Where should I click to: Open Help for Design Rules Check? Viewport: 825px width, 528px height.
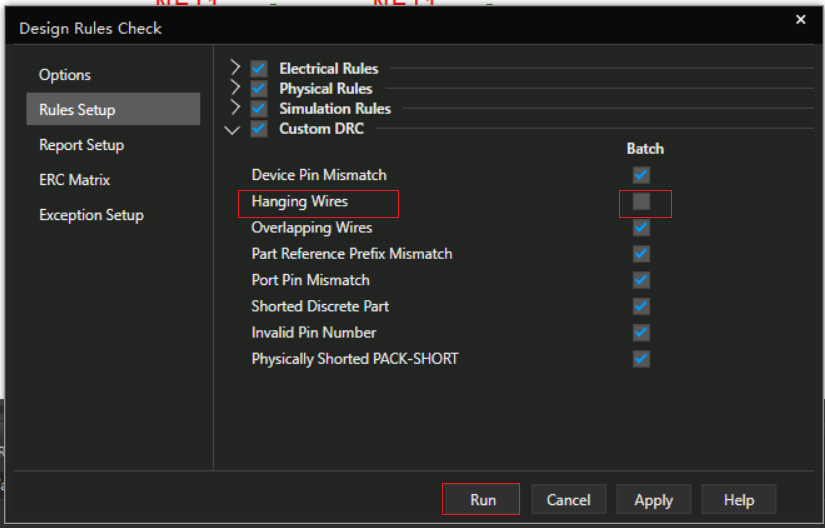[x=739, y=499]
